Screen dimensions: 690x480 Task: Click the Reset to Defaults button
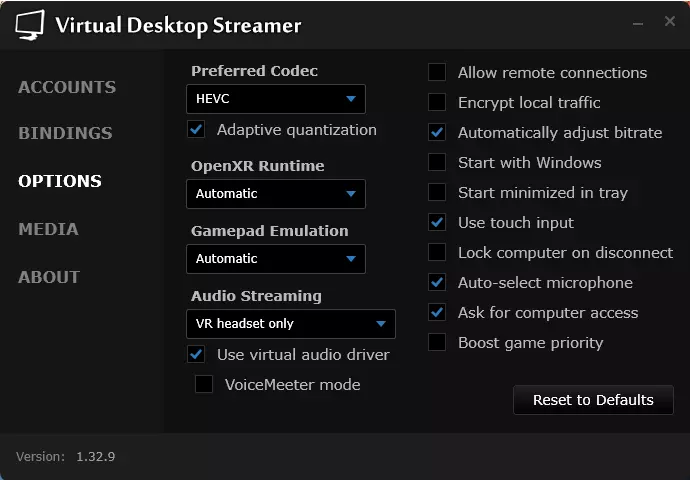click(x=593, y=400)
